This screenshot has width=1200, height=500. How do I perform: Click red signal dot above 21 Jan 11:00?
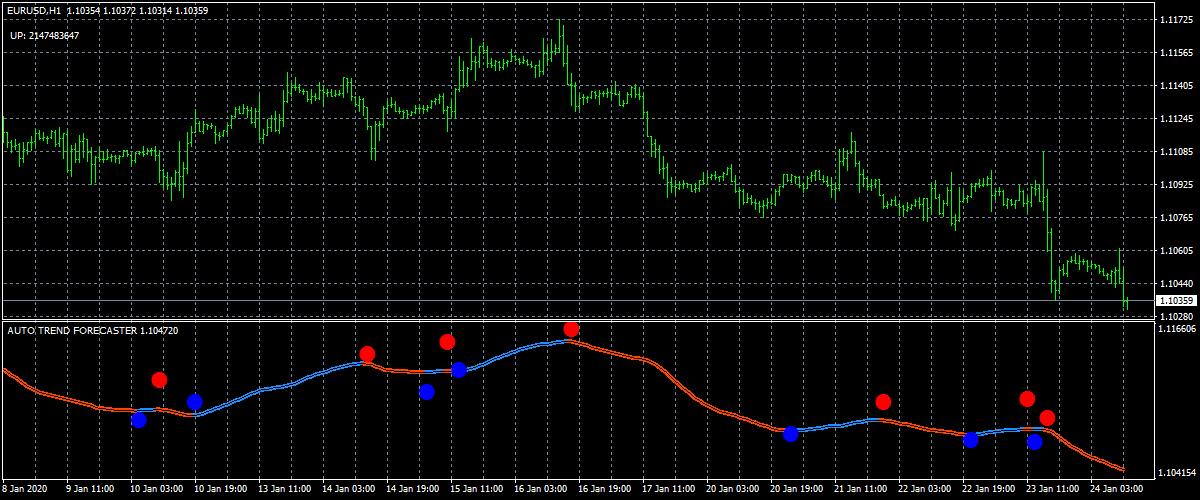coord(883,402)
